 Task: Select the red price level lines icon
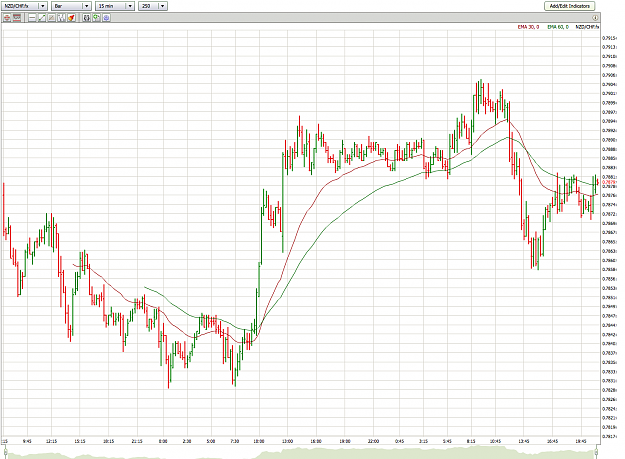point(17,18)
